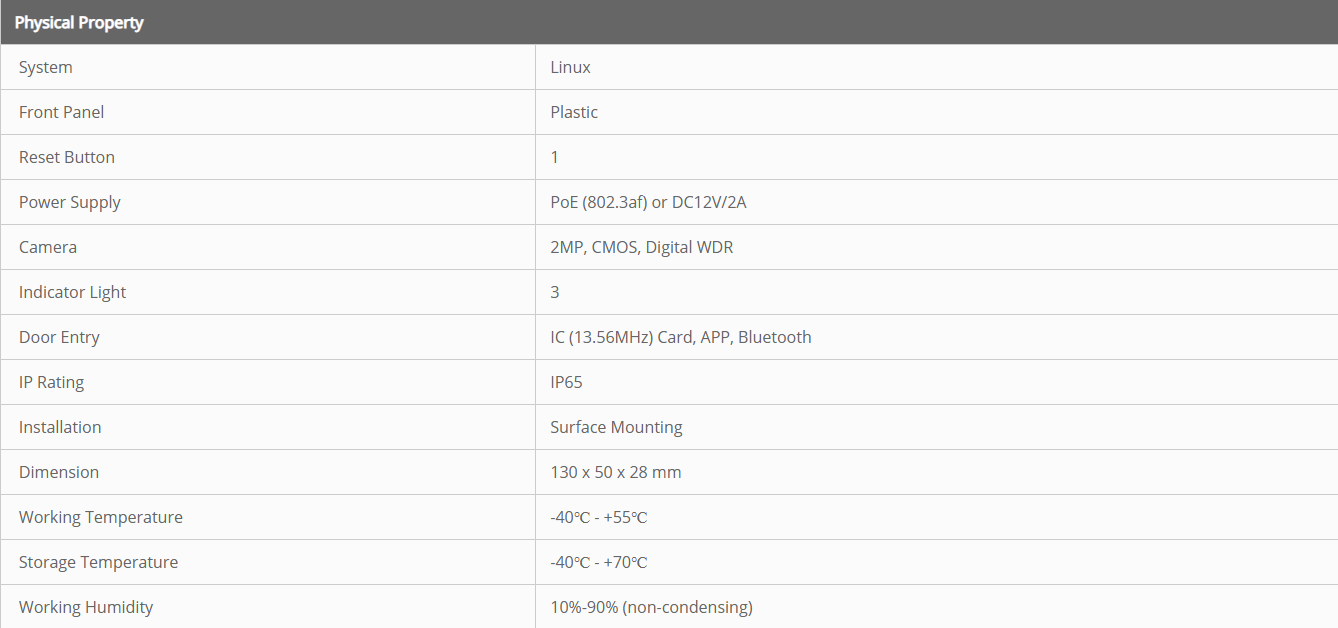Viewport: 1338px width, 628px height.
Task: Click the Physical Property table header
Action: 79,22
